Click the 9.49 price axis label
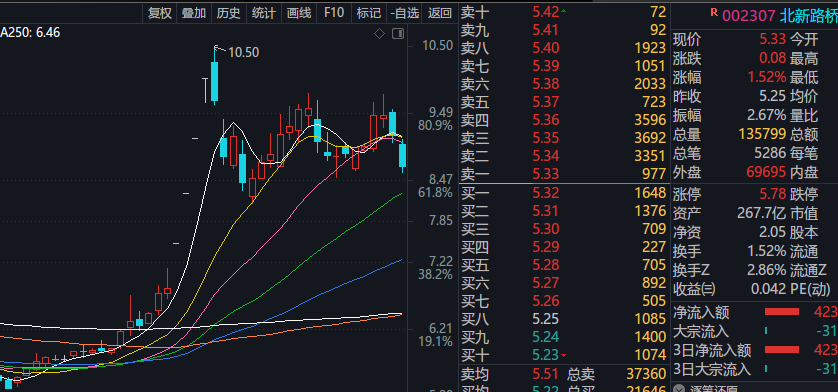 440,112
